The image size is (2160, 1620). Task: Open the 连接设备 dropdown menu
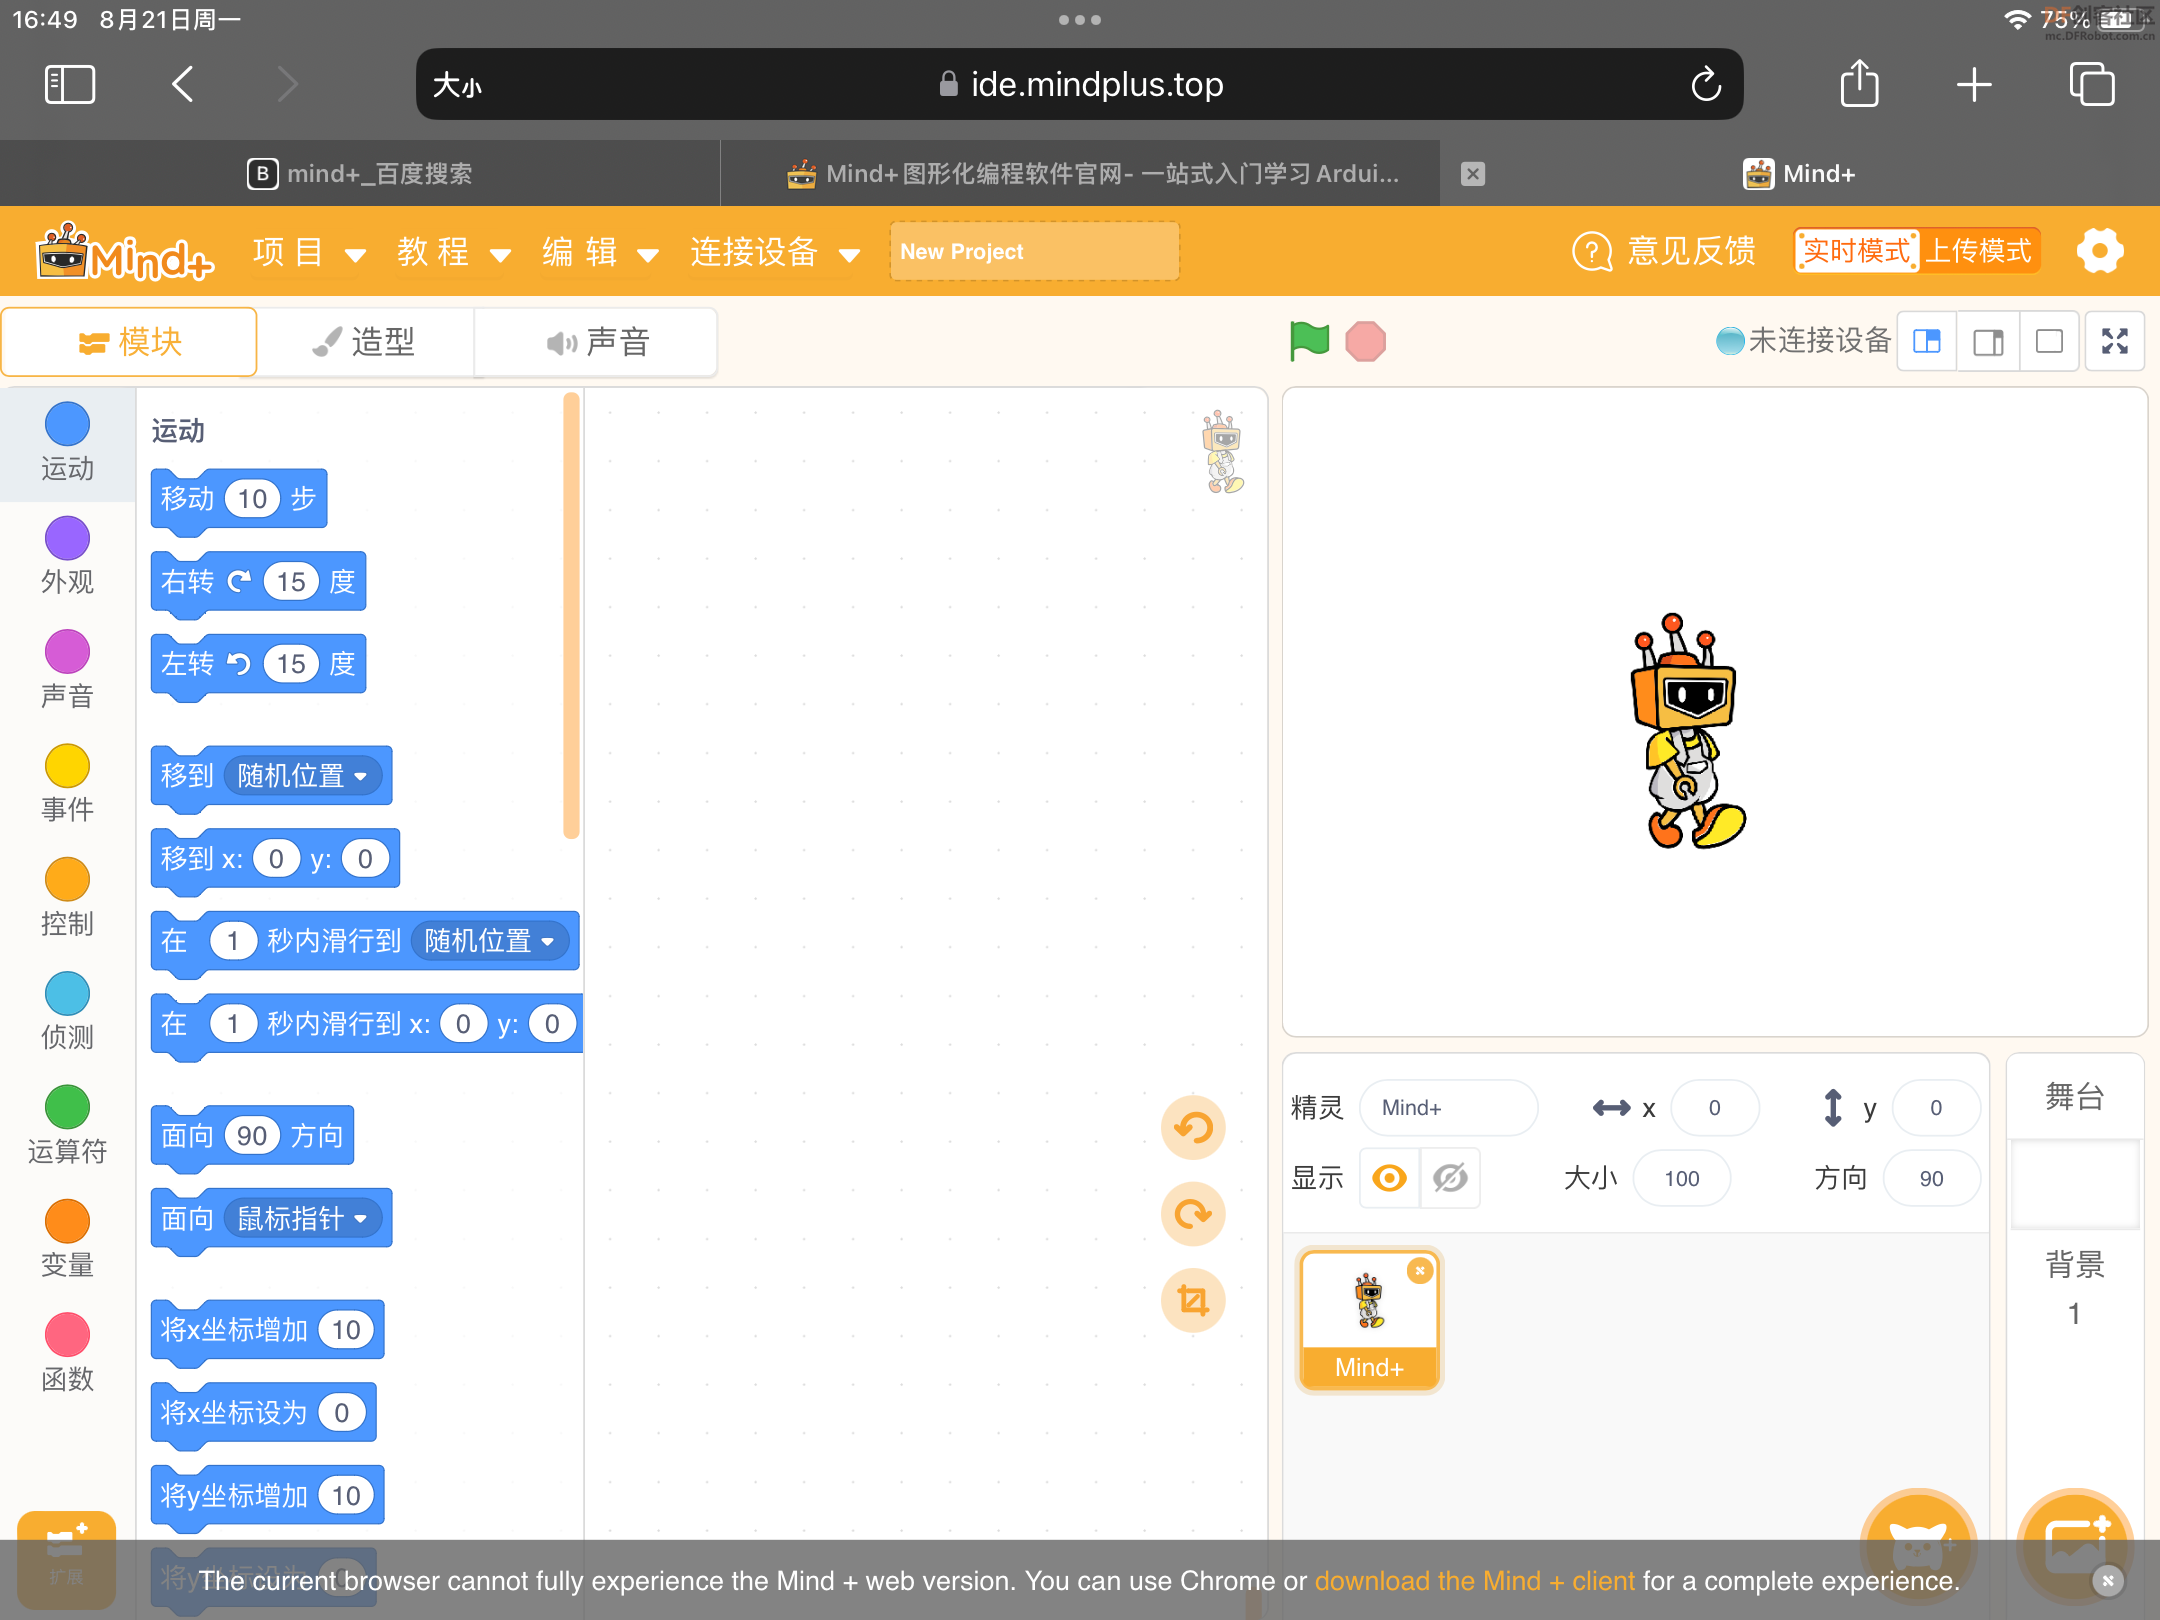[x=775, y=252]
